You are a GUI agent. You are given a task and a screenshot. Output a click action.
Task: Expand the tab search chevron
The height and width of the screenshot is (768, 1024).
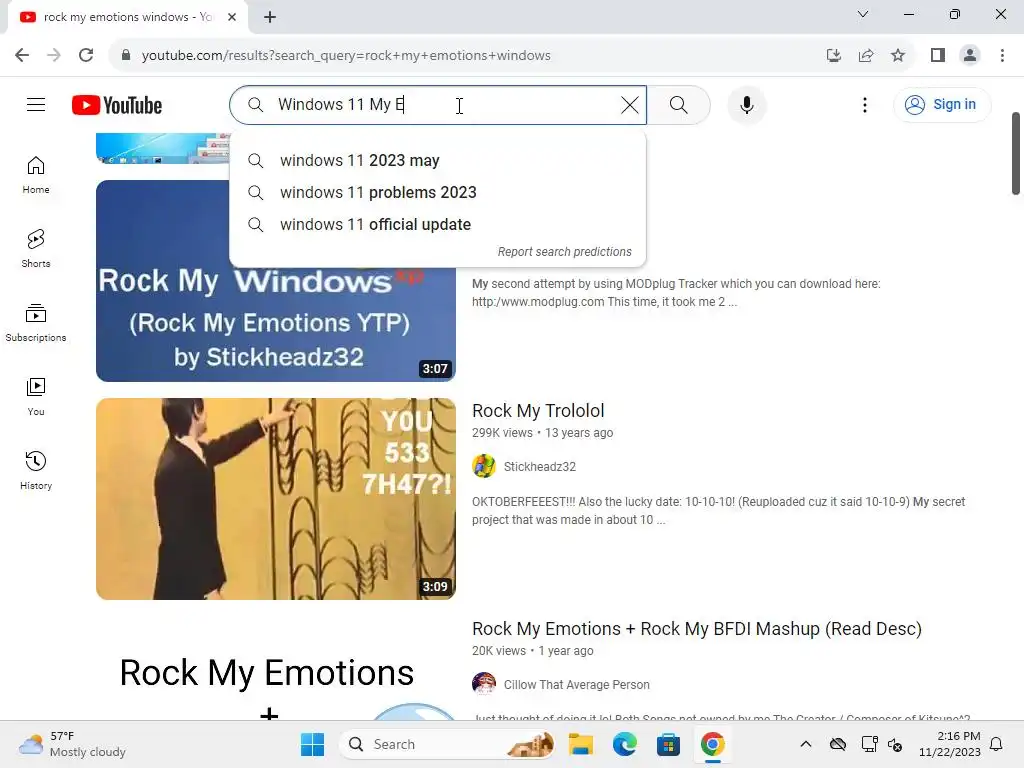point(863,14)
